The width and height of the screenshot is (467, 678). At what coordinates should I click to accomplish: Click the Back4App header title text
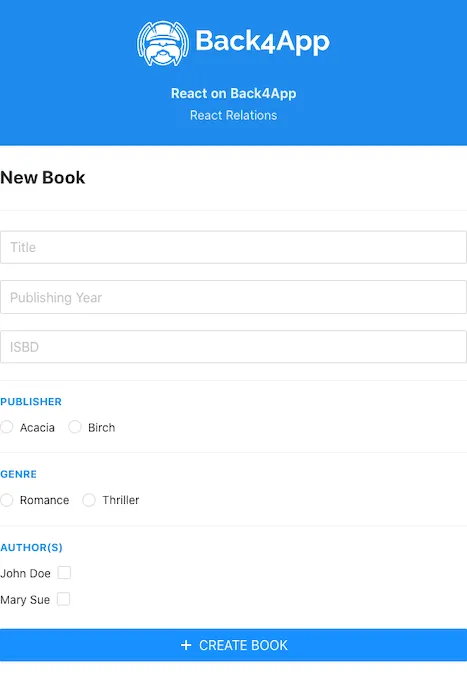coord(262,42)
